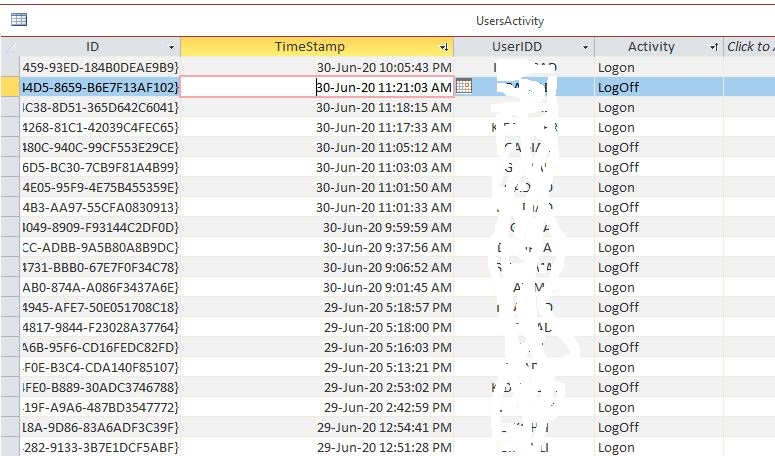The width and height of the screenshot is (775, 456).
Task: Click the 'Click to Add' column header
Action: coord(749,47)
